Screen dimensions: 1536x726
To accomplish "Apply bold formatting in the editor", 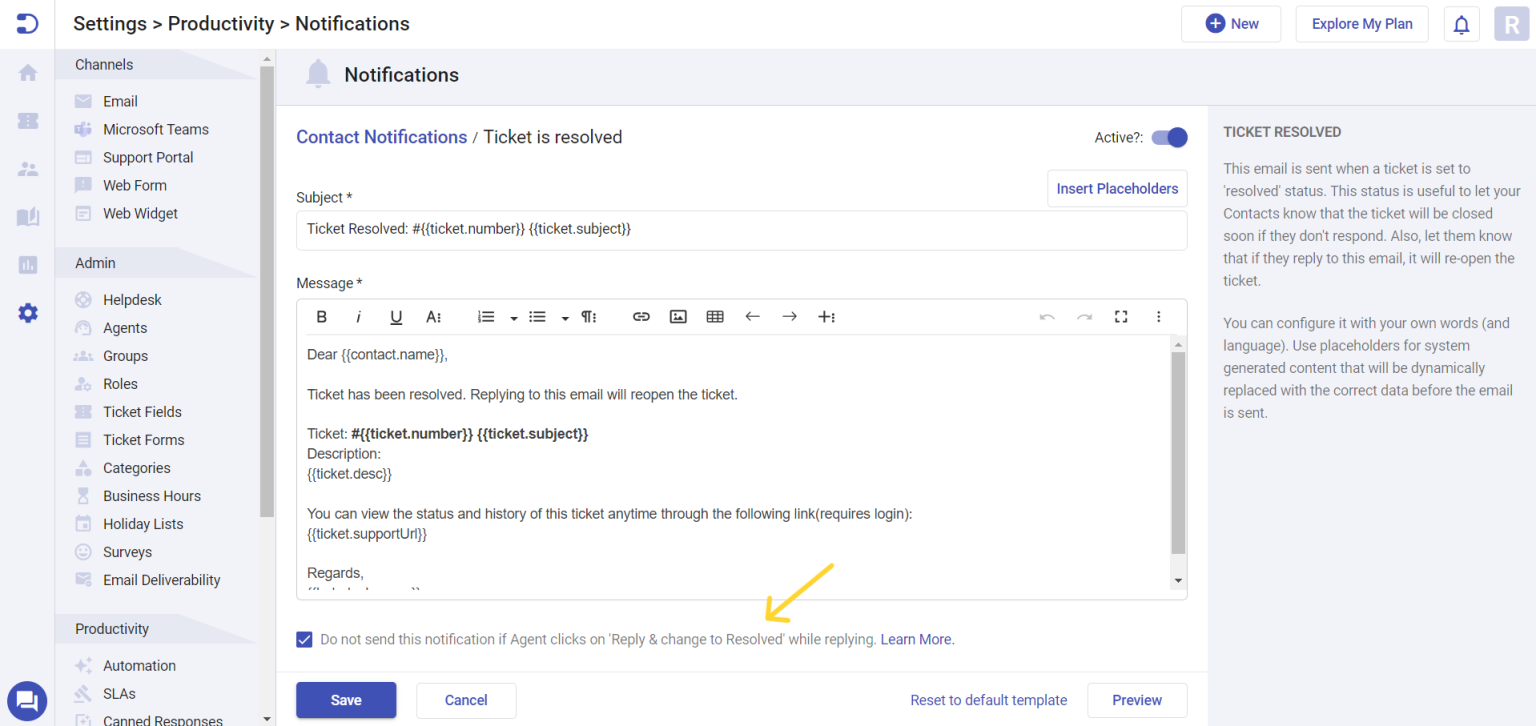I will tap(322, 316).
